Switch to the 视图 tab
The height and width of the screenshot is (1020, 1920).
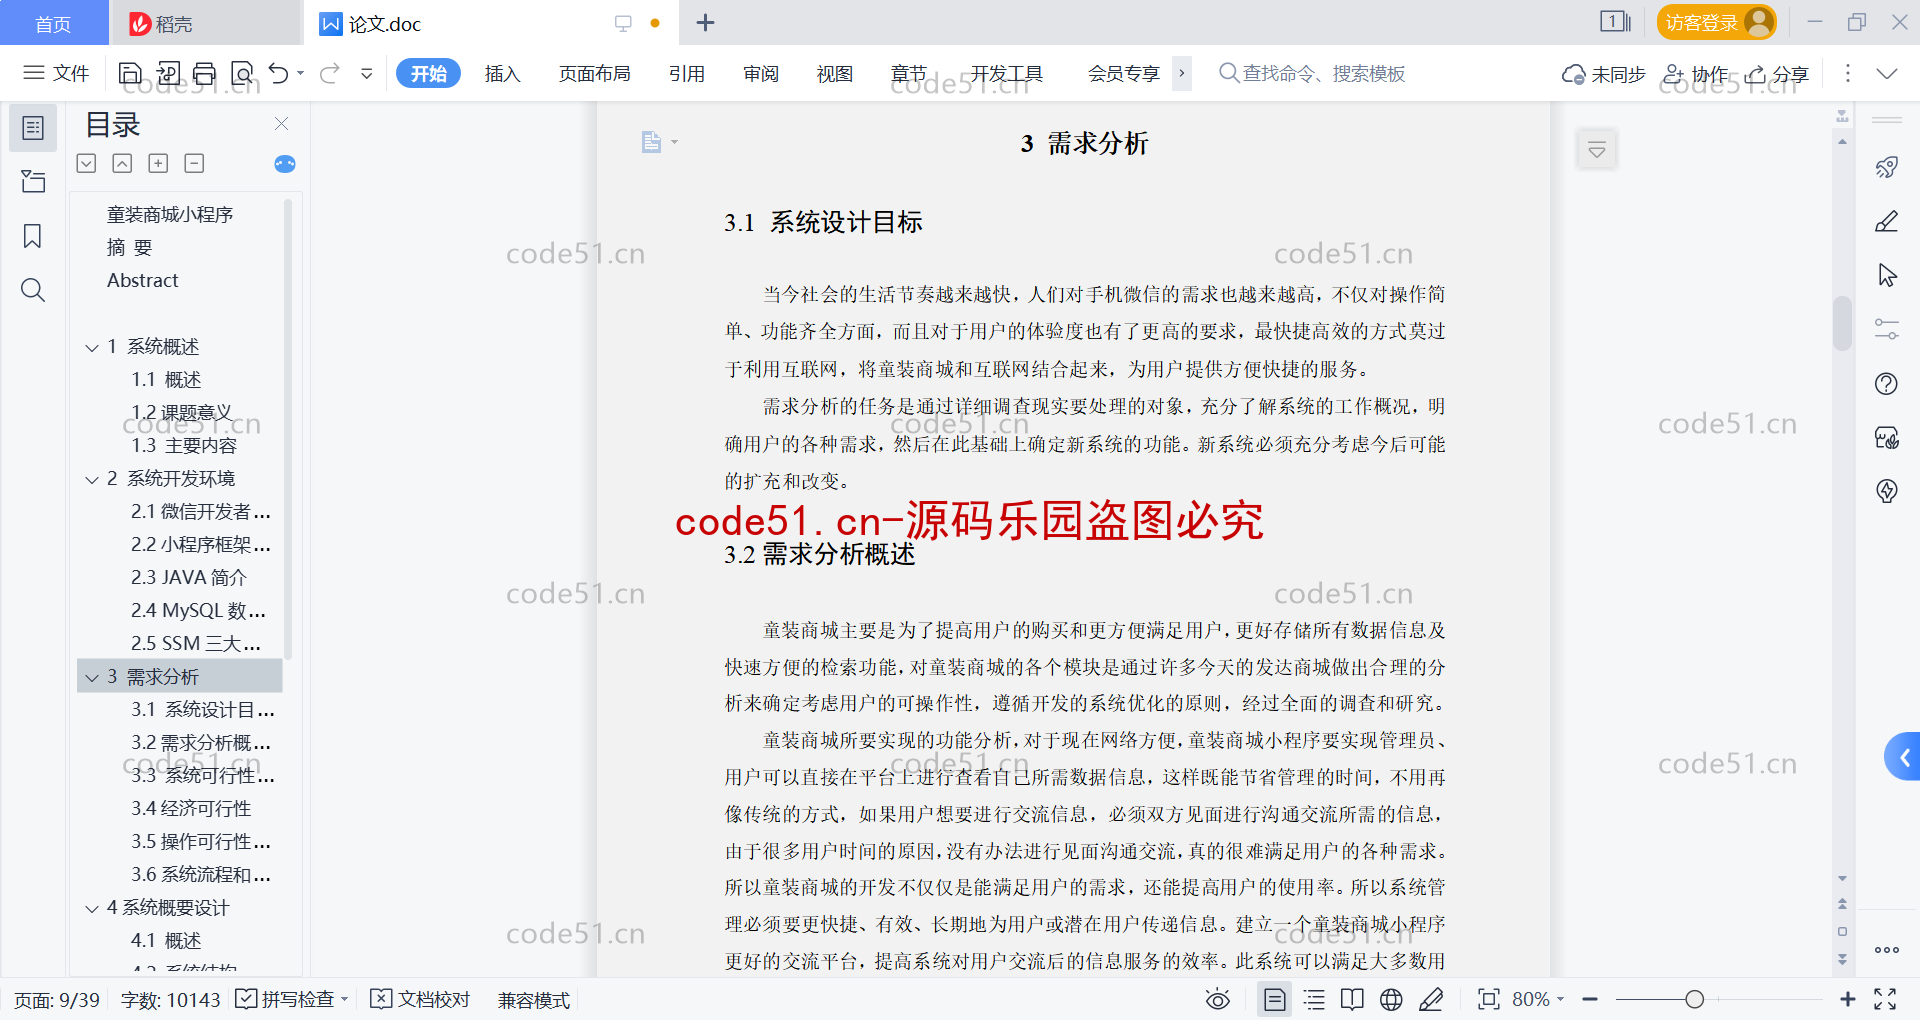[835, 73]
